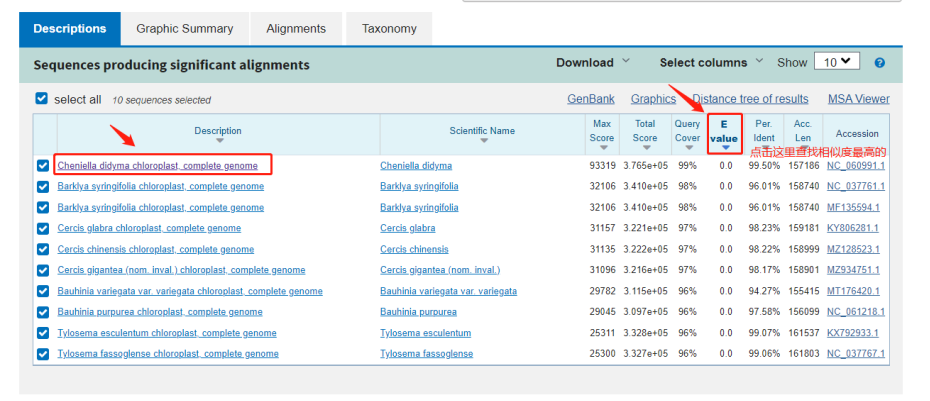Open the Select columns dropdown
The width and height of the screenshot is (930, 401).
coord(712,62)
